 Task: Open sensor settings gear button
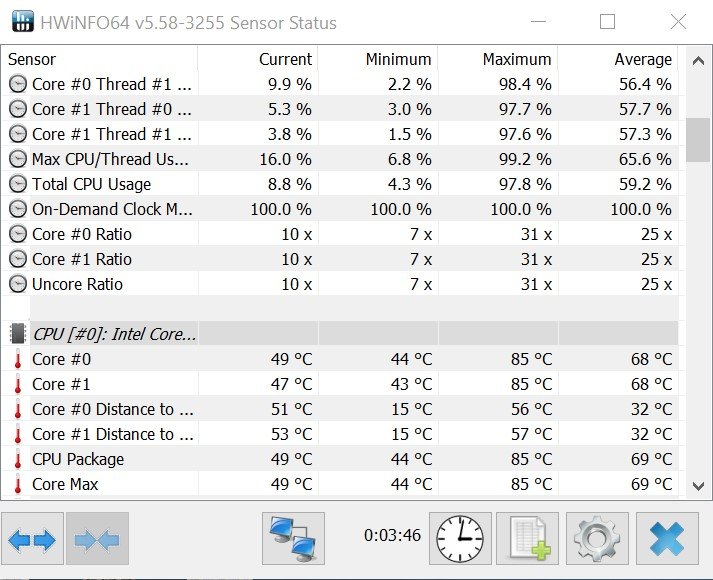(x=598, y=539)
